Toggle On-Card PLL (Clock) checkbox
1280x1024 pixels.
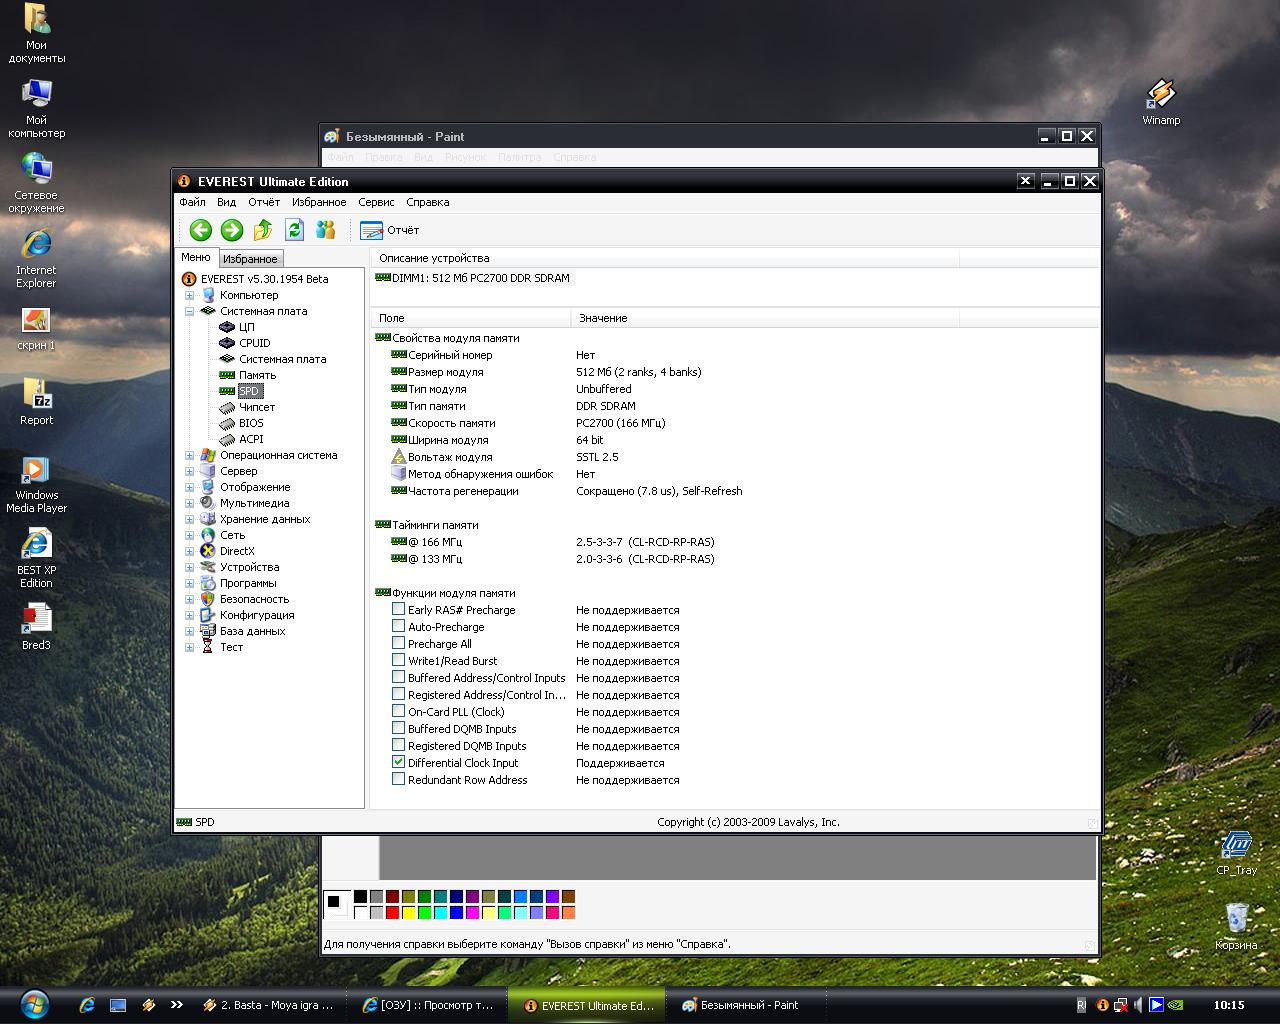point(398,711)
